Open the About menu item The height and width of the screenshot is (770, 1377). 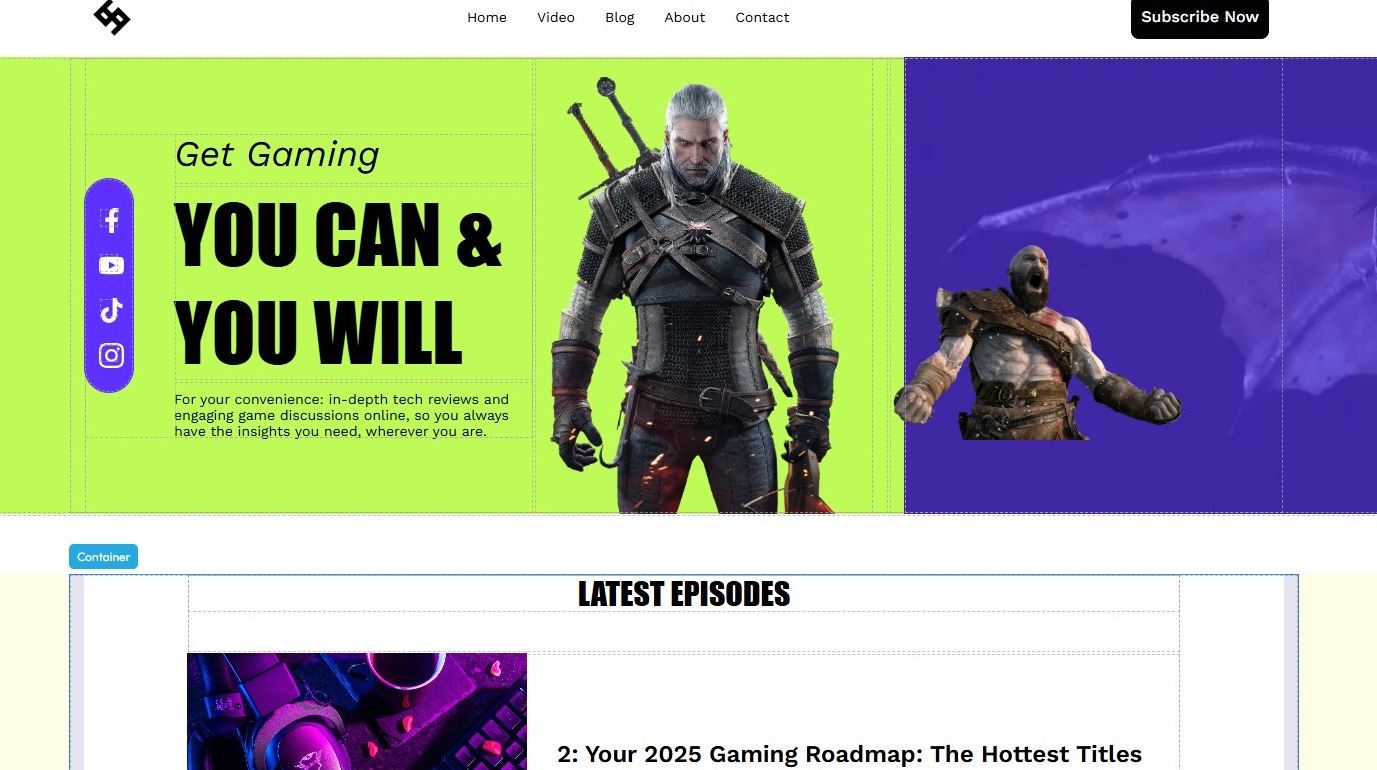coord(685,17)
